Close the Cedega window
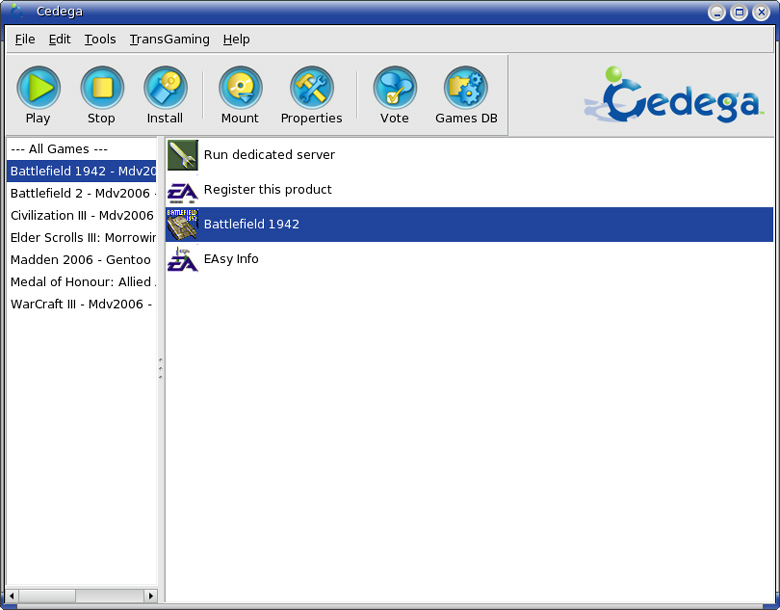Viewport: 780px width, 610px height. [x=762, y=12]
